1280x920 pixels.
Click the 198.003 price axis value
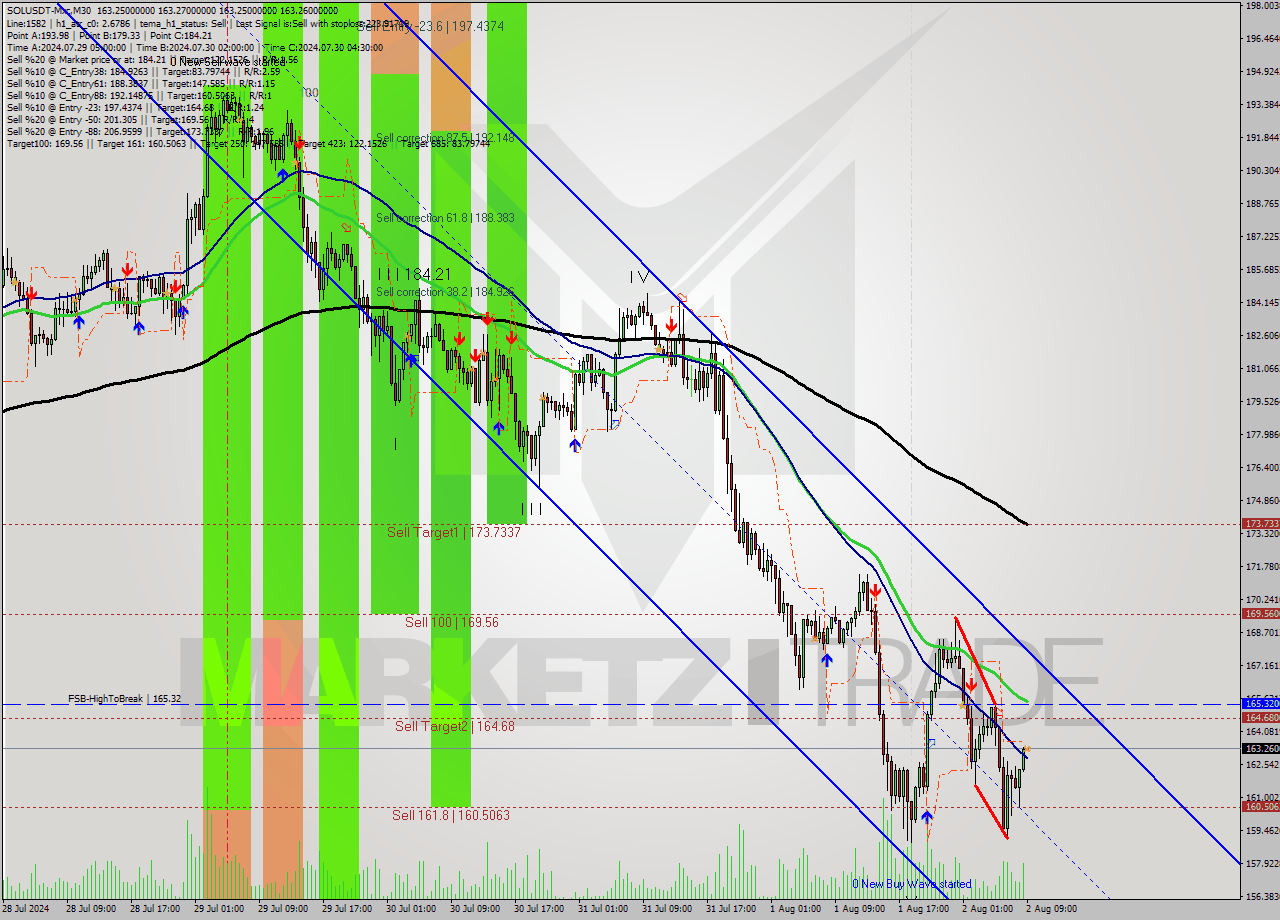[x=1262, y=6]
